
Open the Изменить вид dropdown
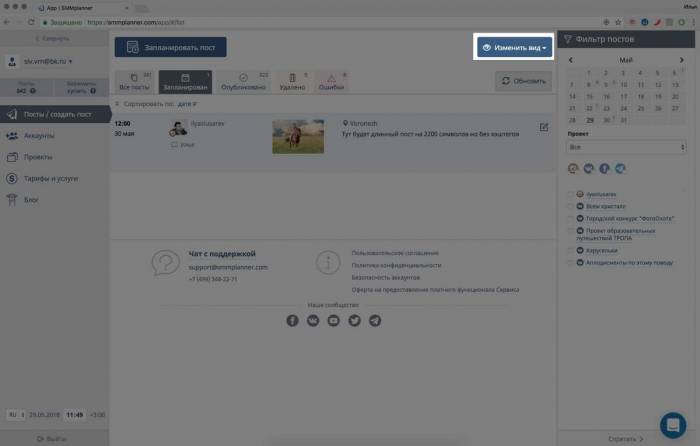coord(514,47)
